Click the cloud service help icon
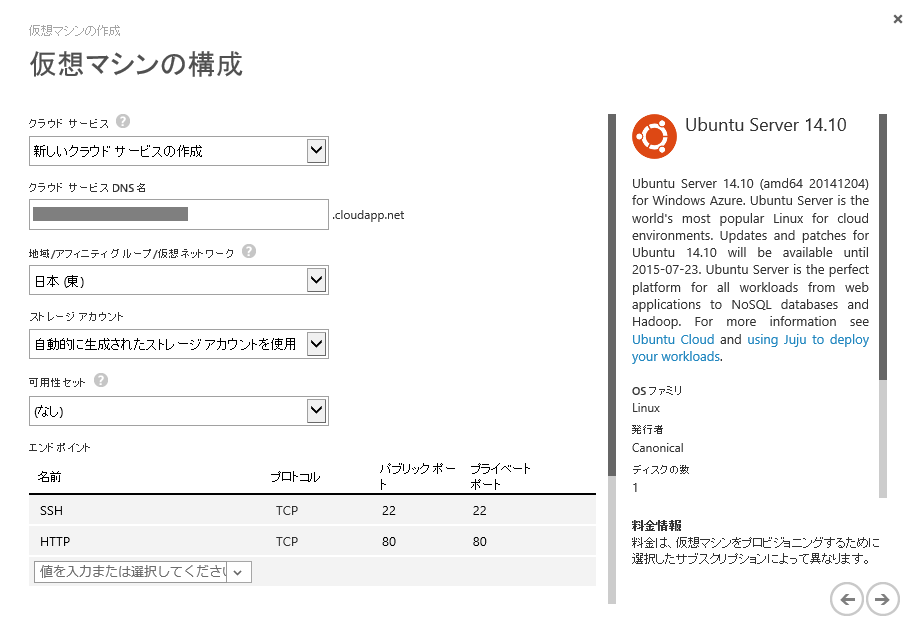917x638 pixels. click(x=123, y=122)
